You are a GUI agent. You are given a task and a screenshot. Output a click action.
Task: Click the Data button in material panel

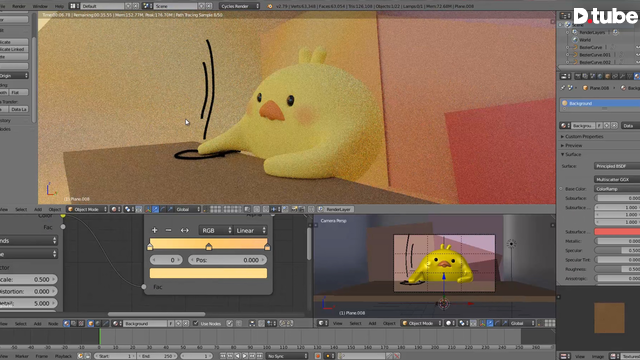point(630,126)
